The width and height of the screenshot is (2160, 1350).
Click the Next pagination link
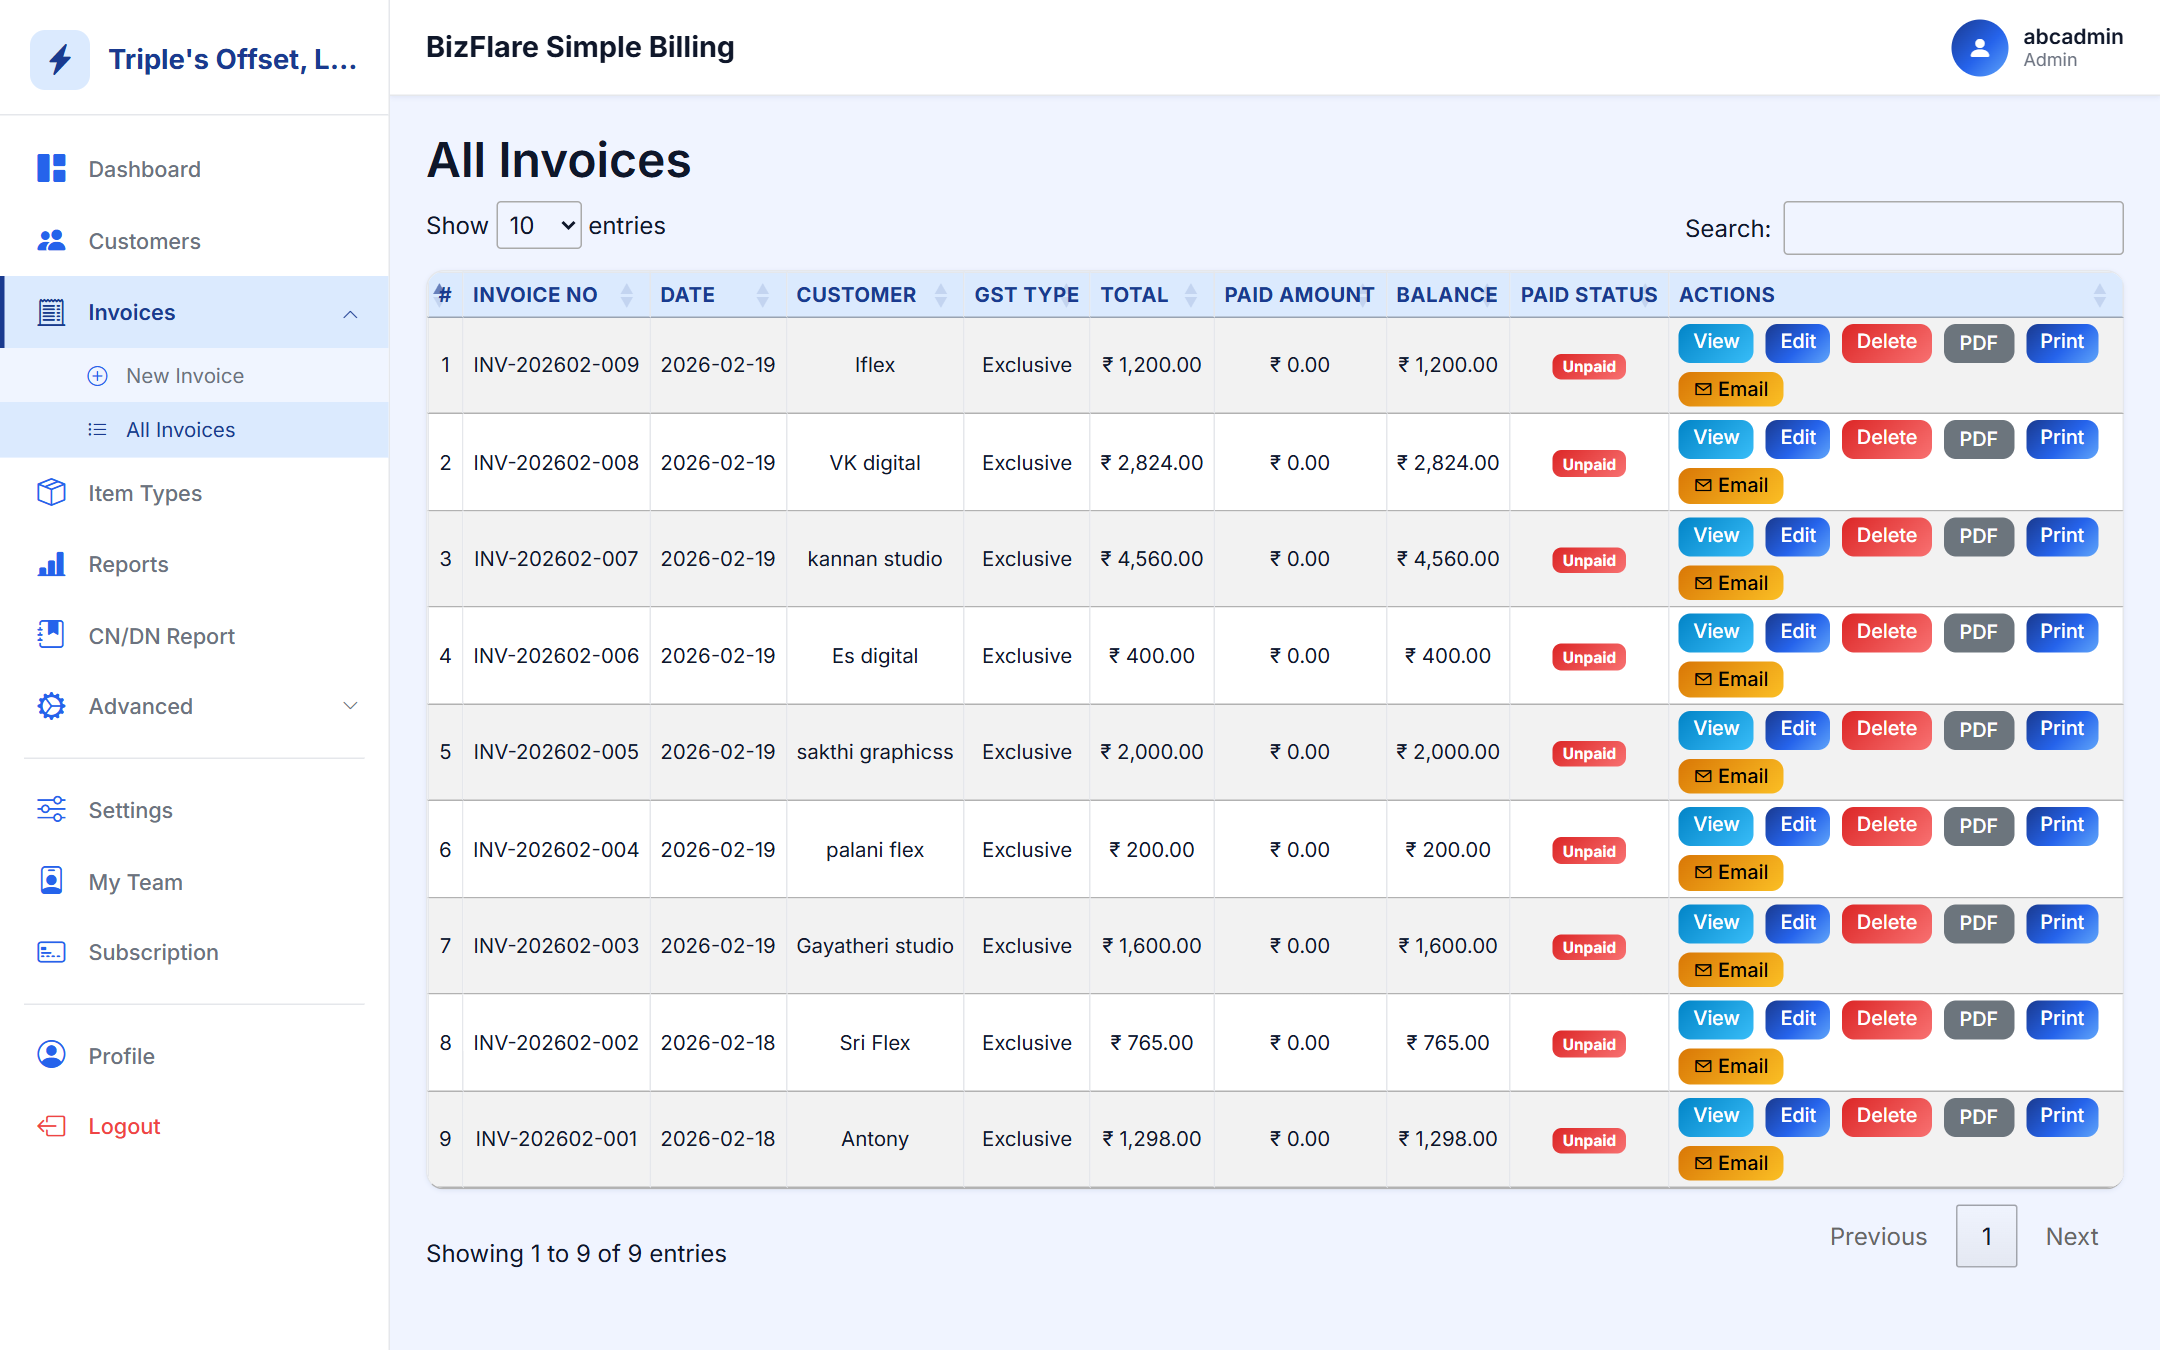coord(2072,1237)
